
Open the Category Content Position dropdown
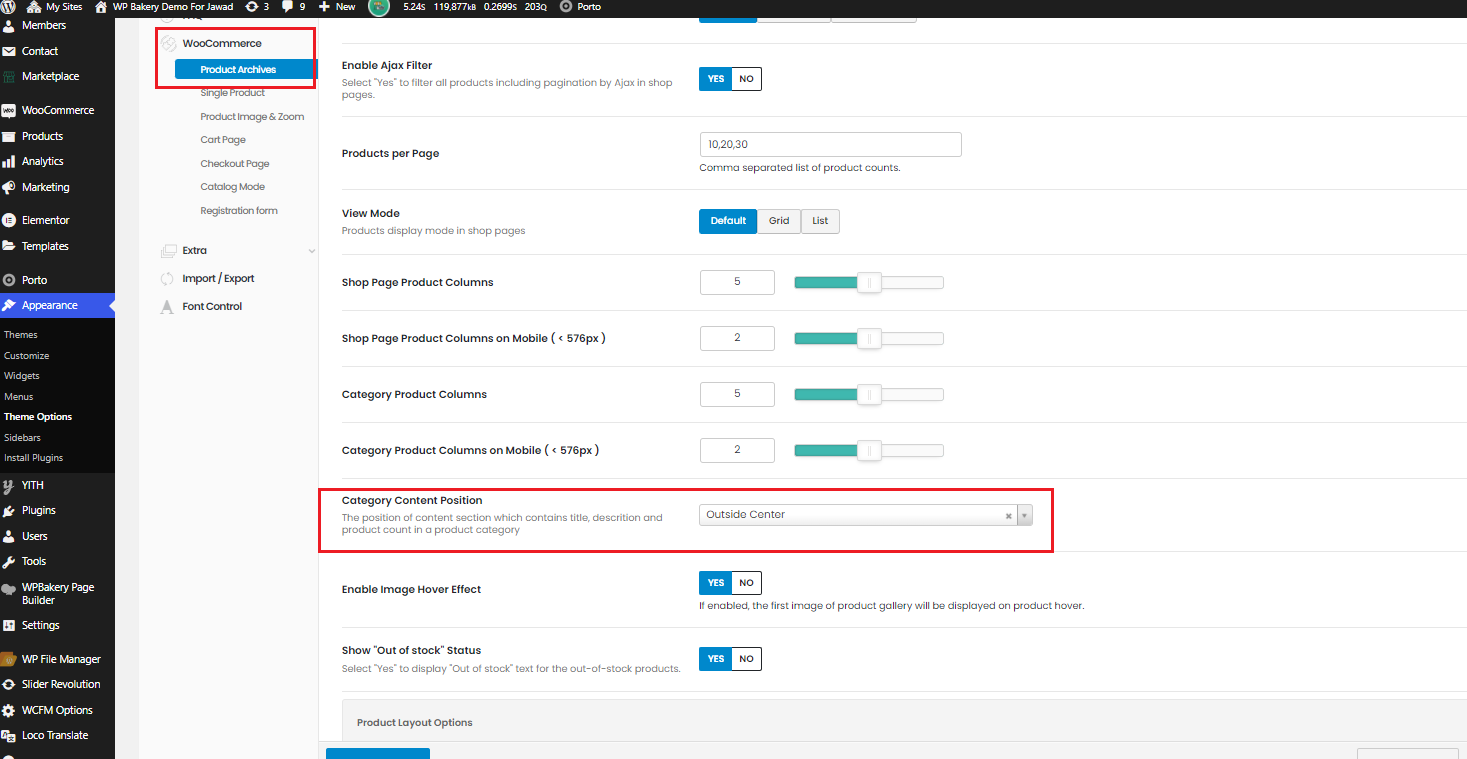(866, 515)
